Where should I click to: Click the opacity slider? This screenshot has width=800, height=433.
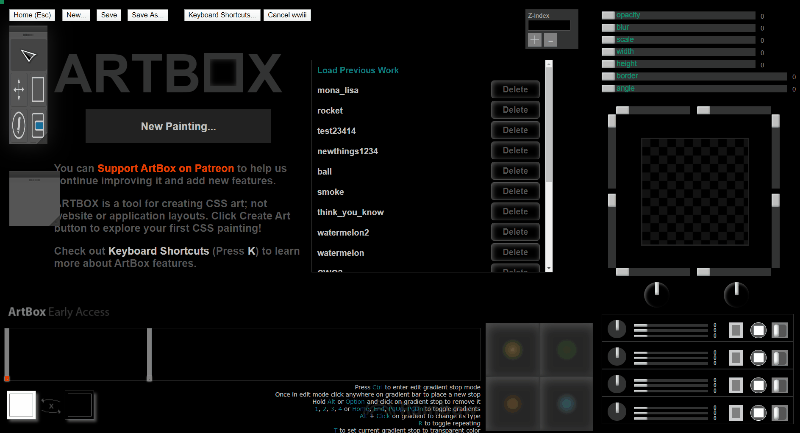click(679, 15)
